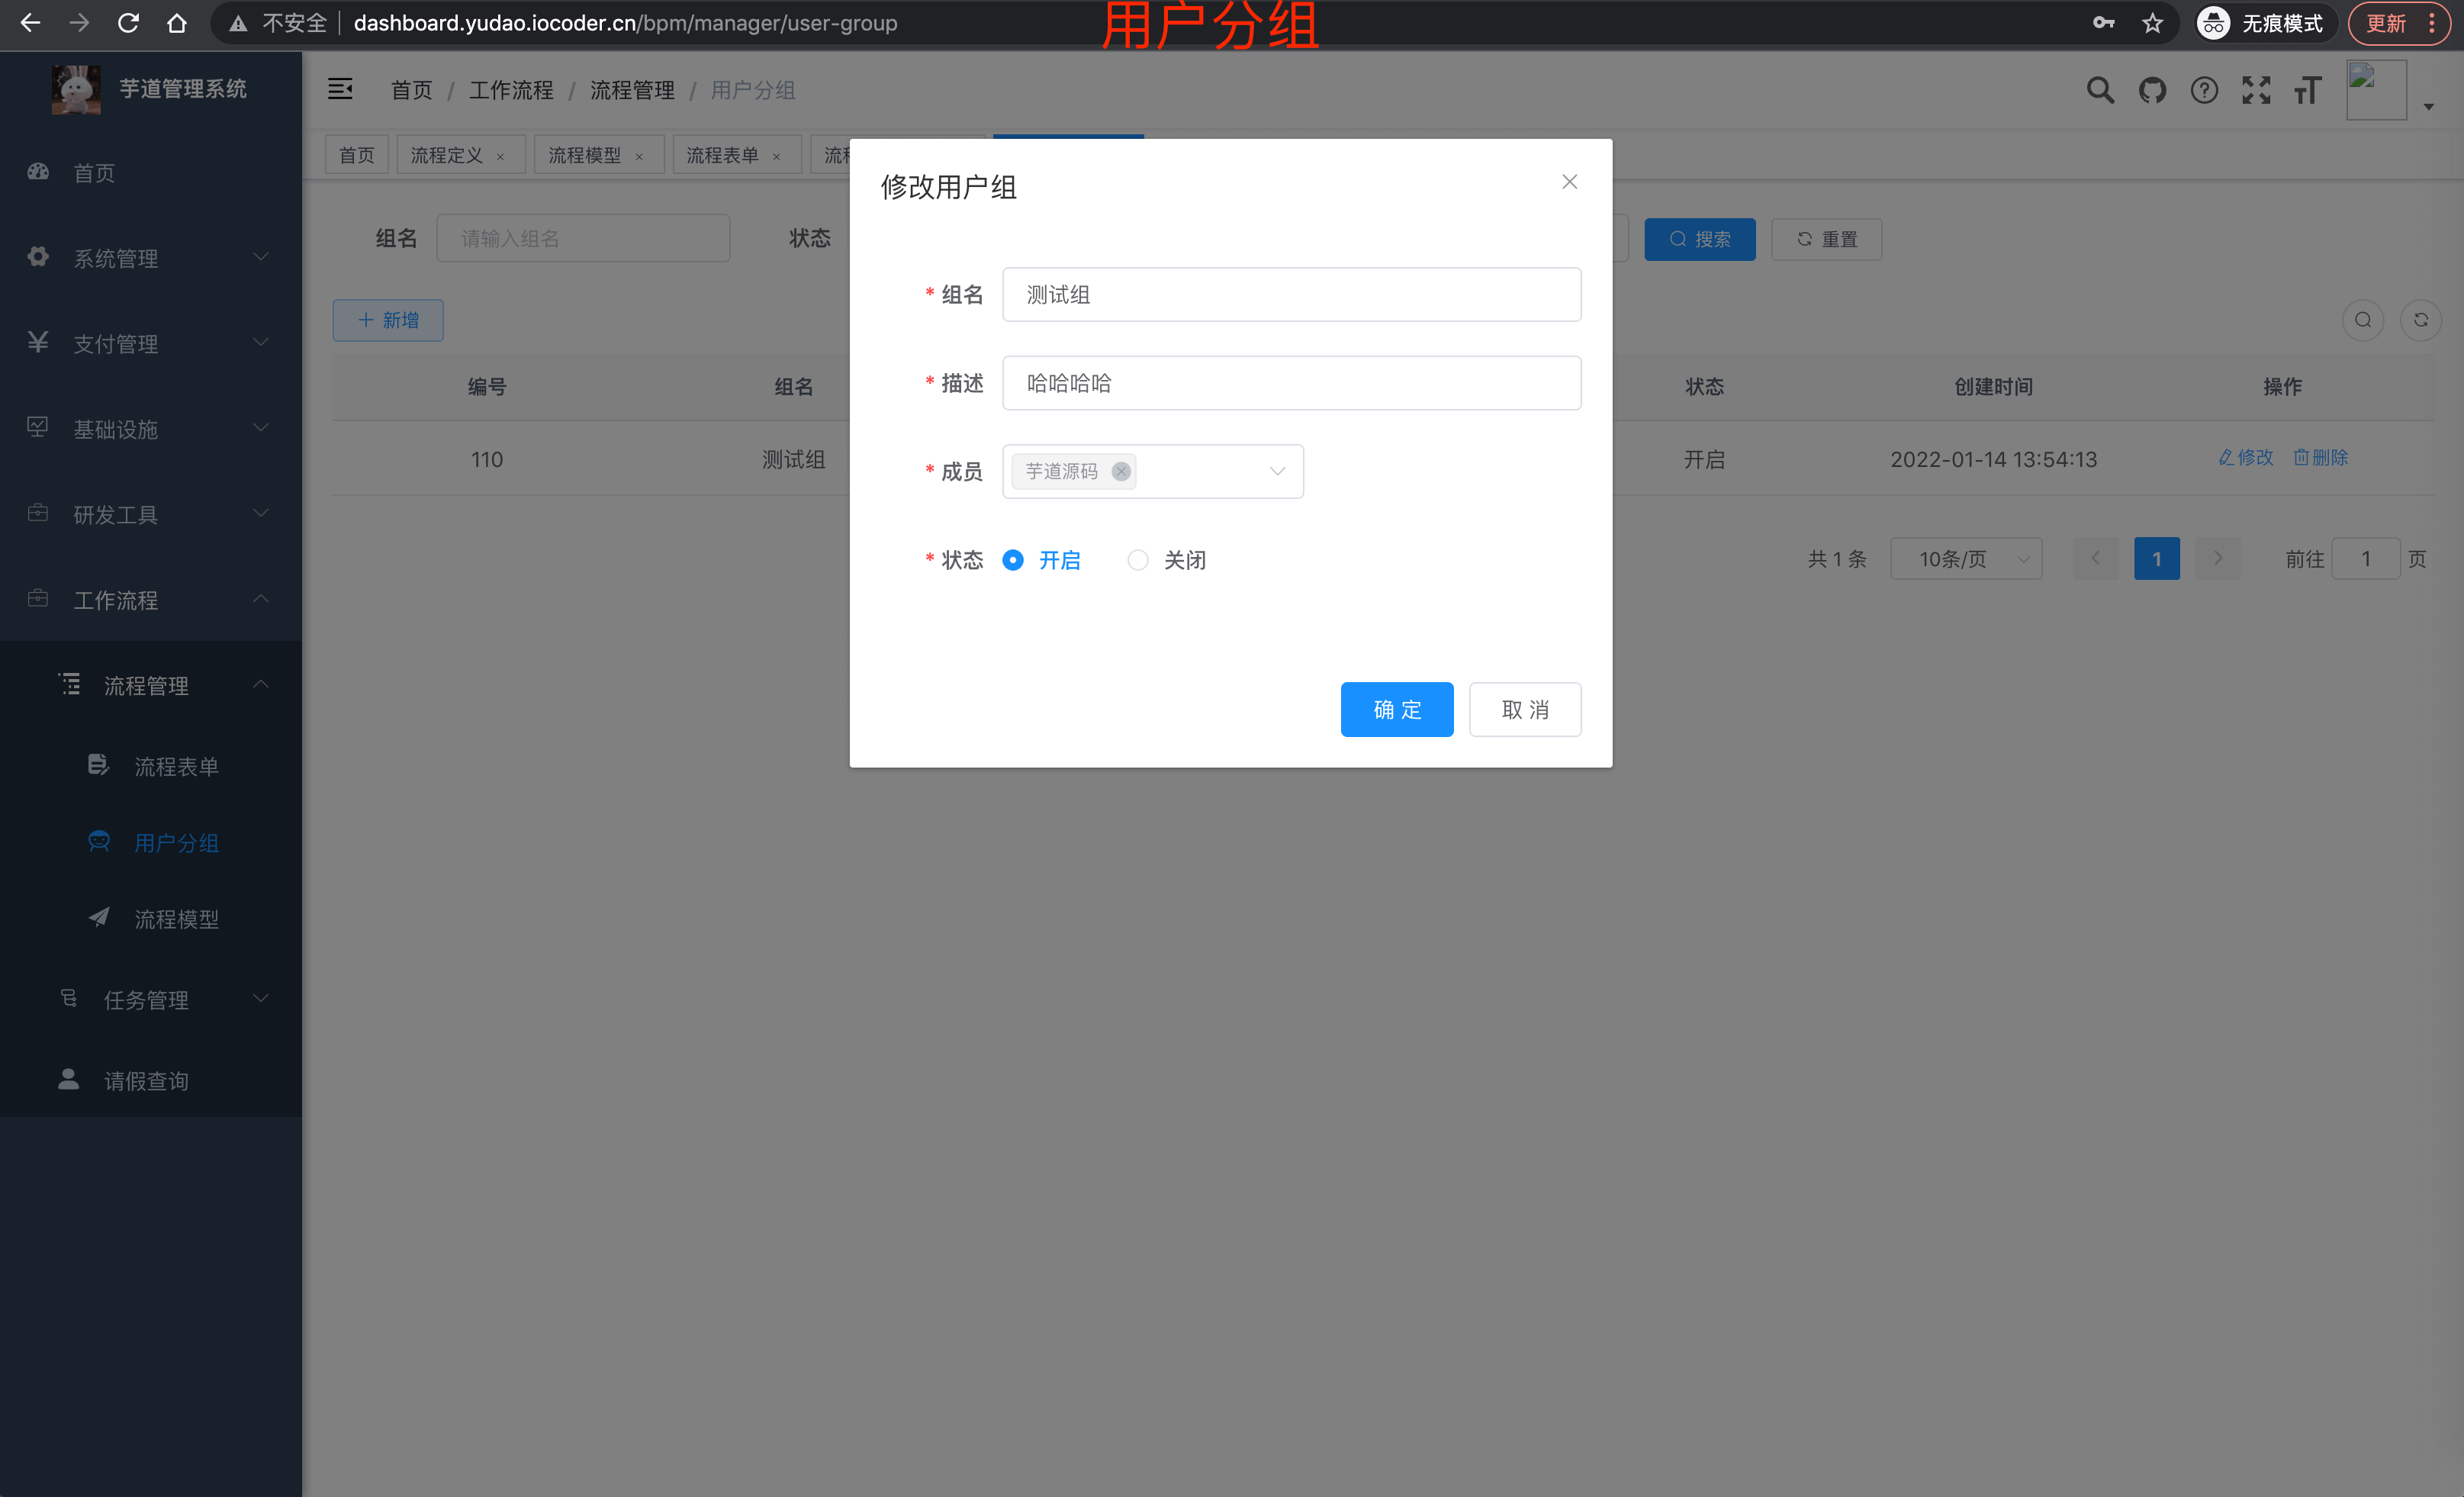Collapse the 流程管理 submenu
This screenshot has height=1497, width=2464.
point(151,685)
